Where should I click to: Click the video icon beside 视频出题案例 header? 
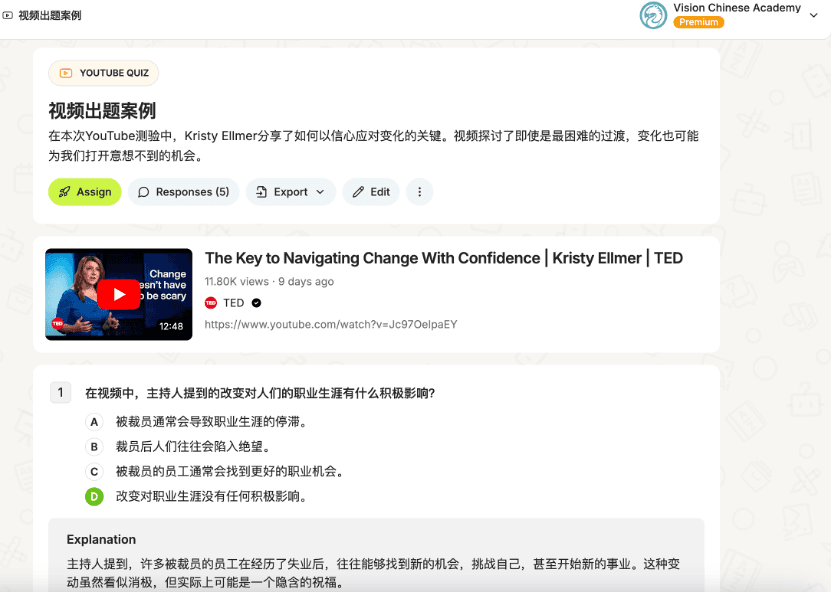point(7,15)
